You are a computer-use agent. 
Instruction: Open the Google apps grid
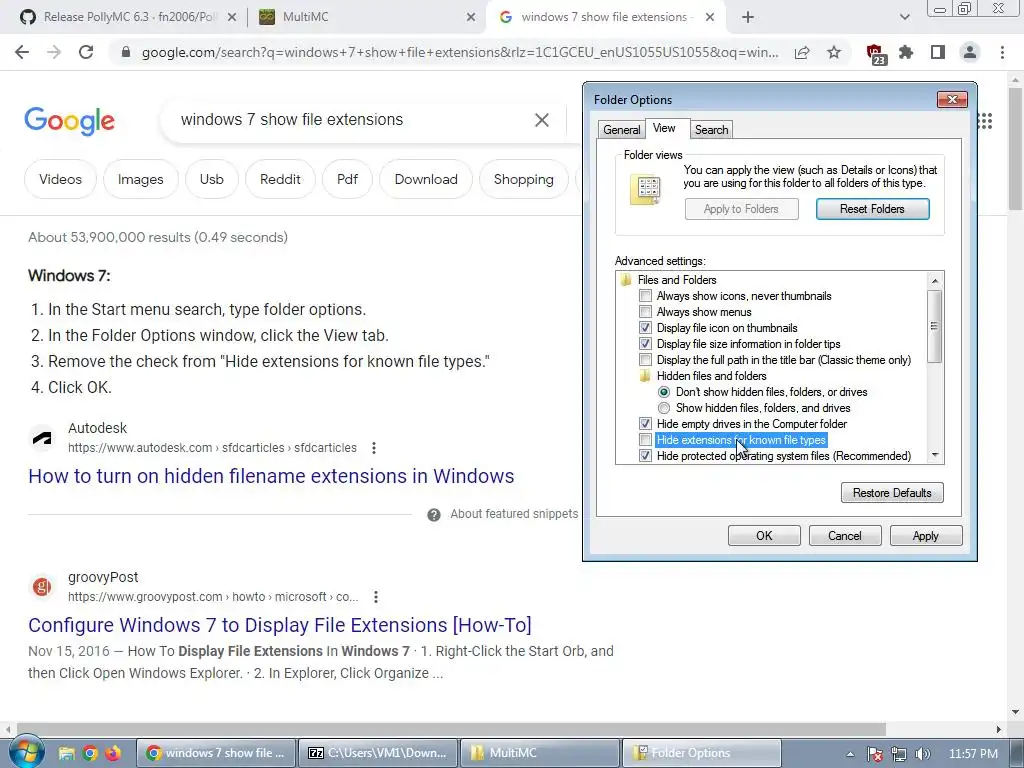click(x=985, y=121)
